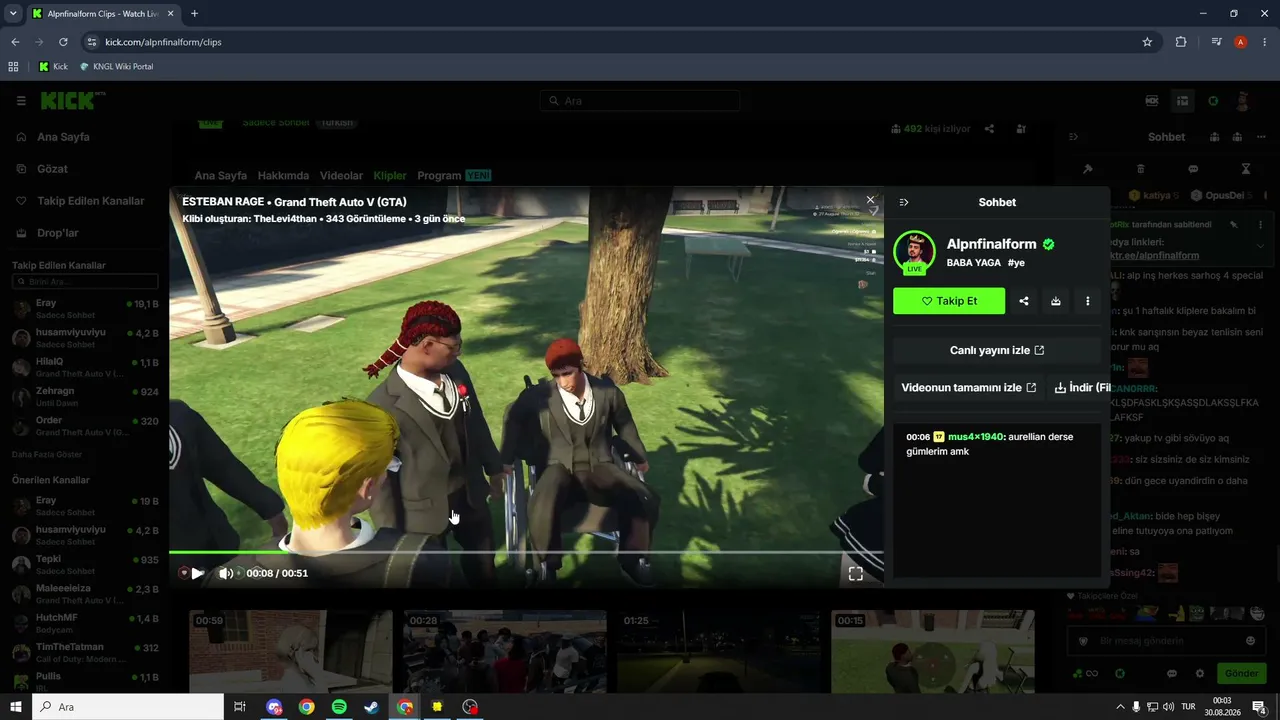Open the emoji picker in chat input
1280x720 pixels.
[x=1250, y=641]
